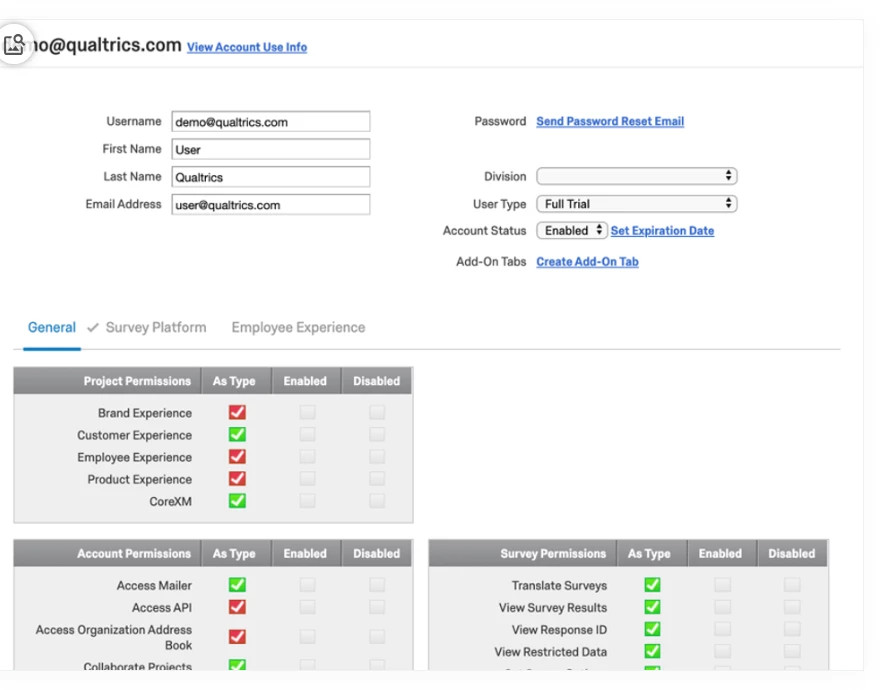
Task: Check Disabled for Brand Experience
Action: coord(377,413)
